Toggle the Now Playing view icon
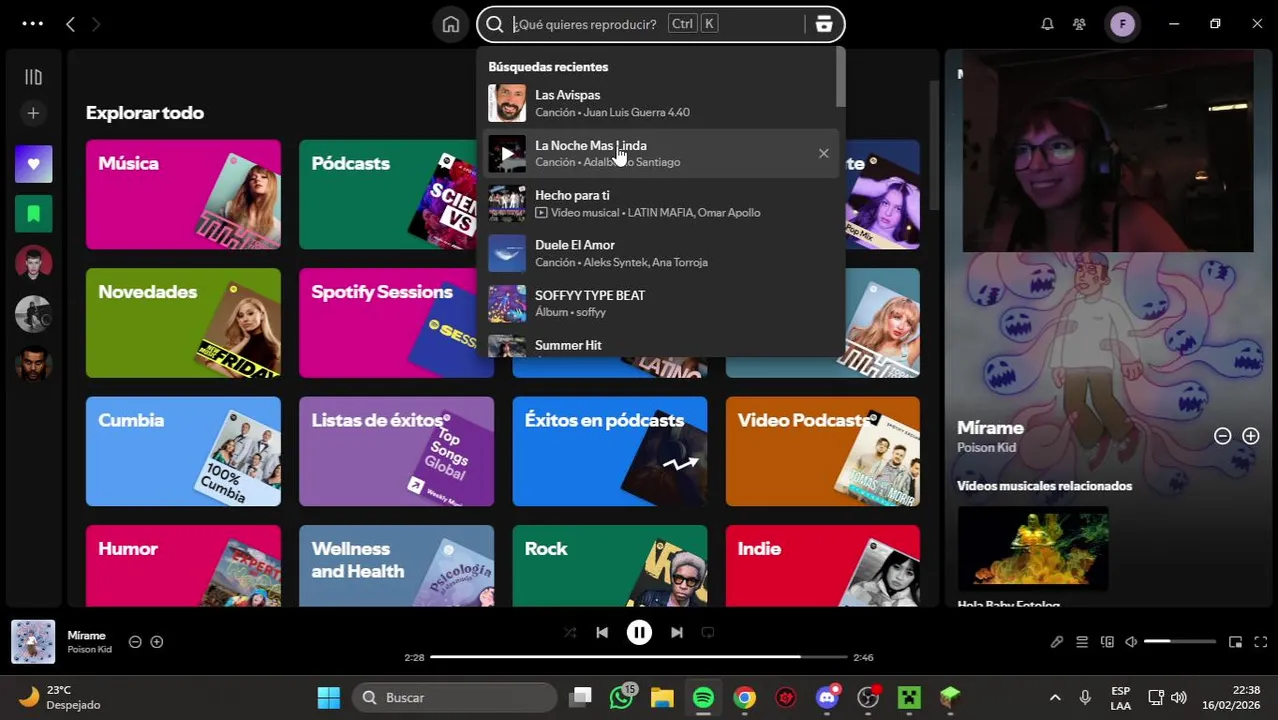The height and width of the screenshot is (720, 1278). [x=1107, y=642]
